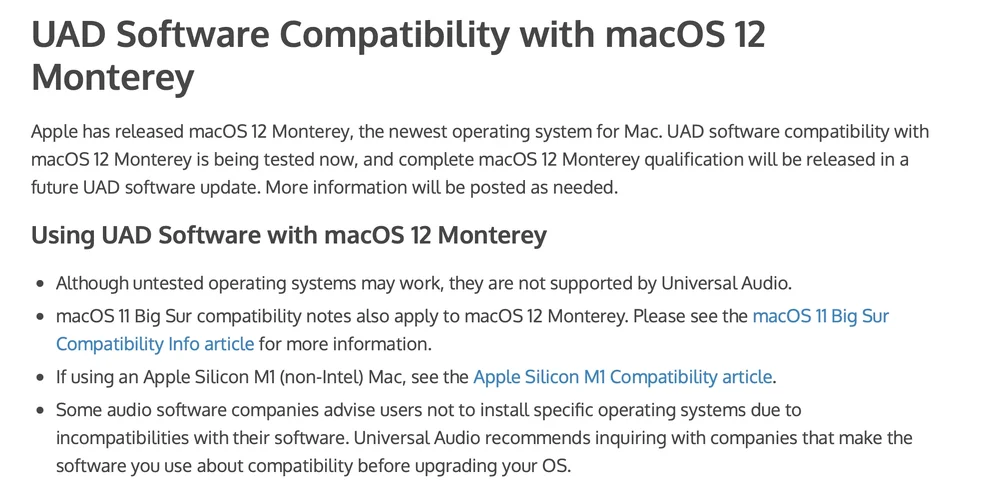Click the bullet dot before 'Some audio software companies'
981x500 pixels.
[x=39, y=410]
